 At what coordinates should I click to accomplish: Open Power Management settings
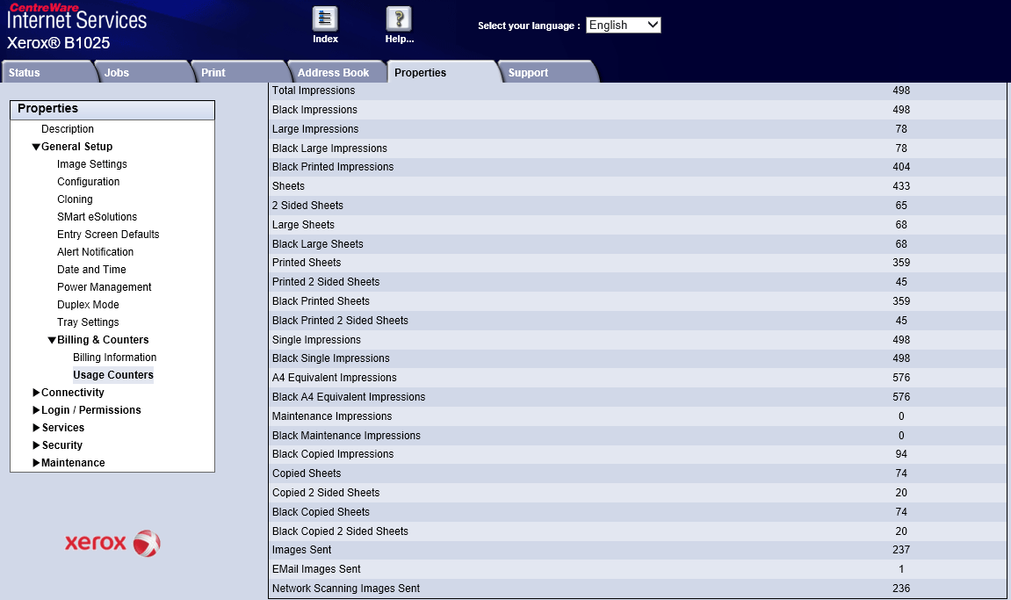point(104,287)
